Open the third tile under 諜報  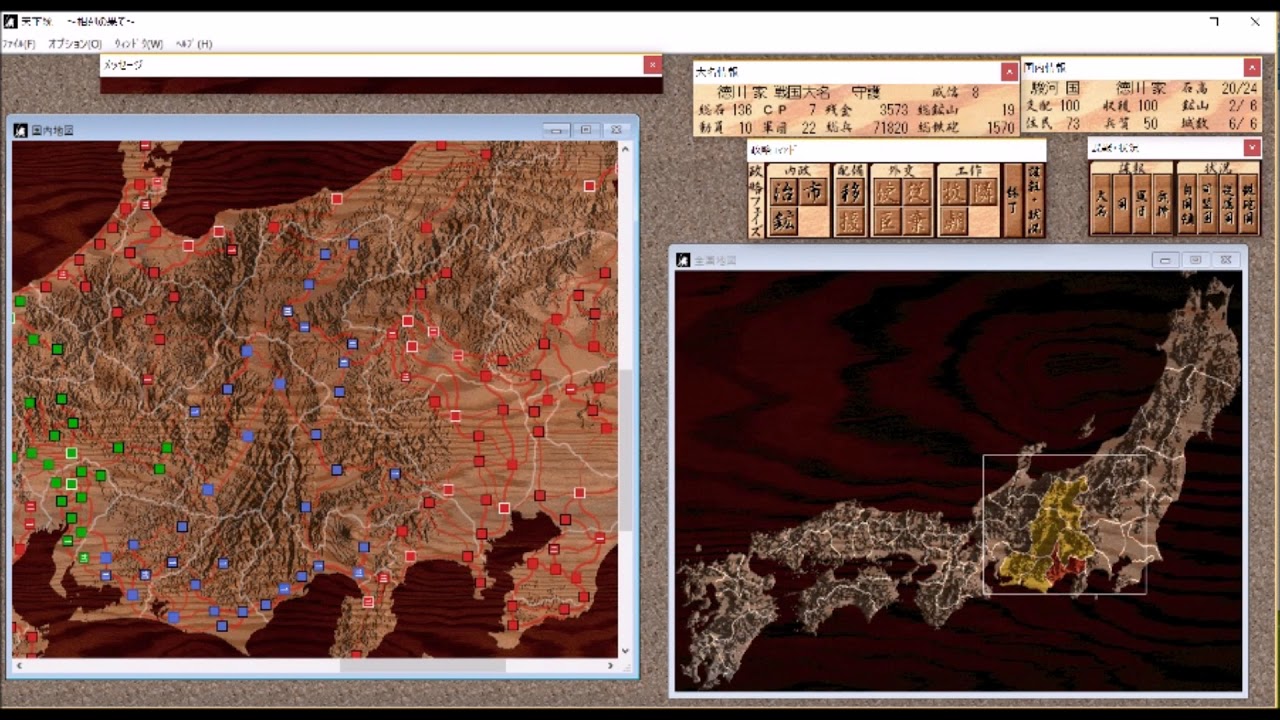(1142, 205)
